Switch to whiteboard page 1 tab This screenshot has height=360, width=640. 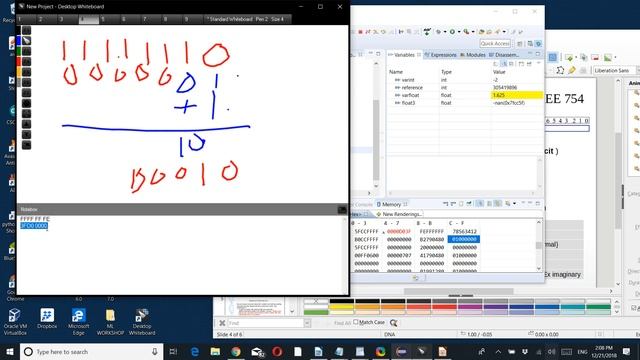(27, 19)
